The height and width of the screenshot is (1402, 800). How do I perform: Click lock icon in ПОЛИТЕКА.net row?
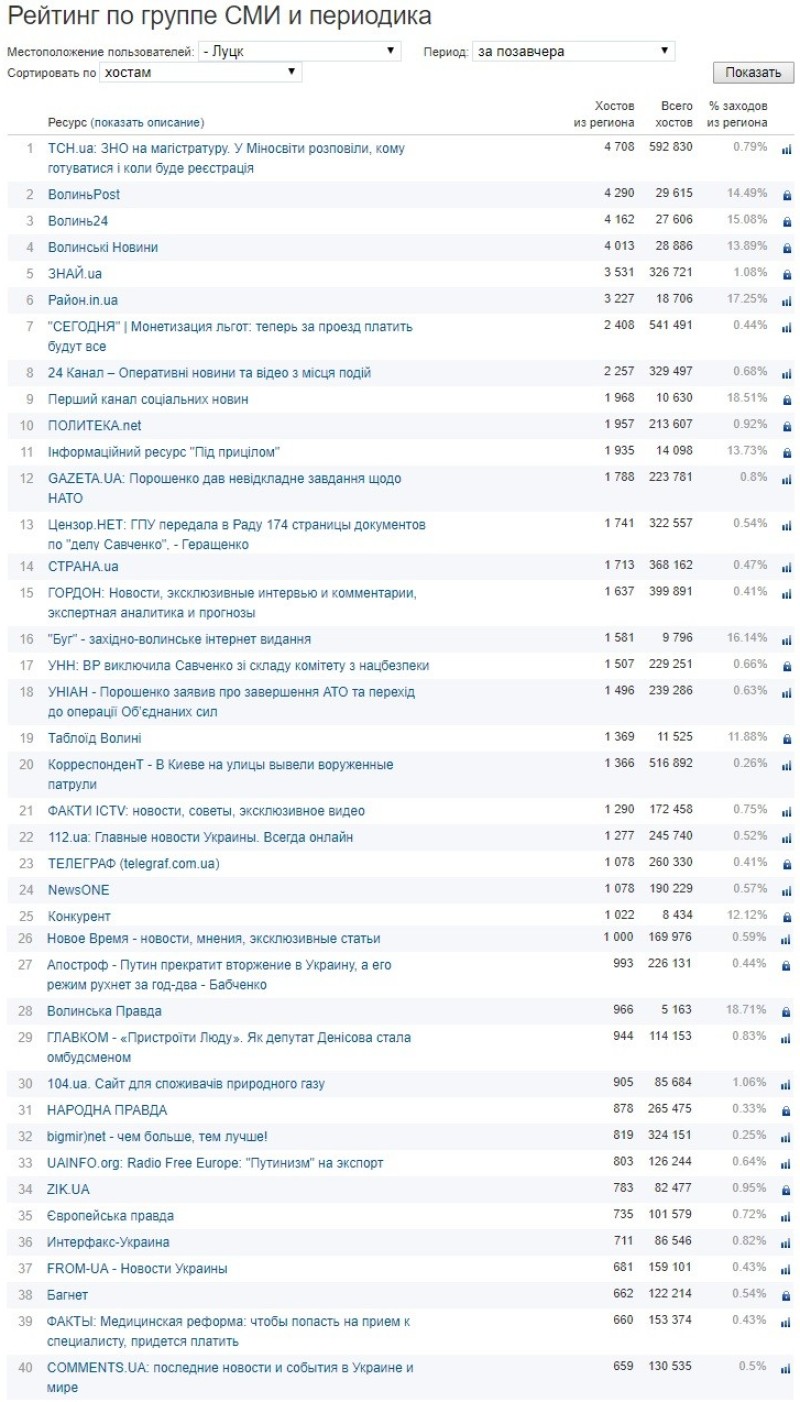pyautogui.click(x=786, y=427)
